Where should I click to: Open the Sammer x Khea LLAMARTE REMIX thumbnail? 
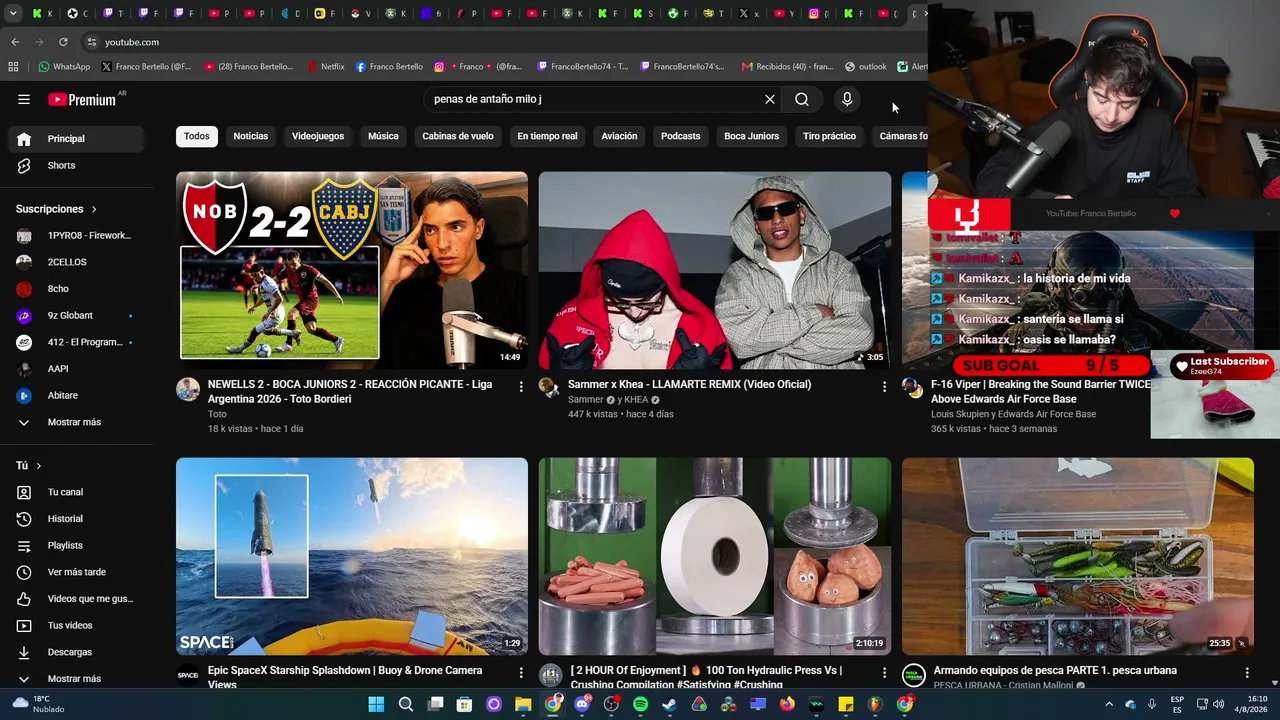(x=715, y=271)
